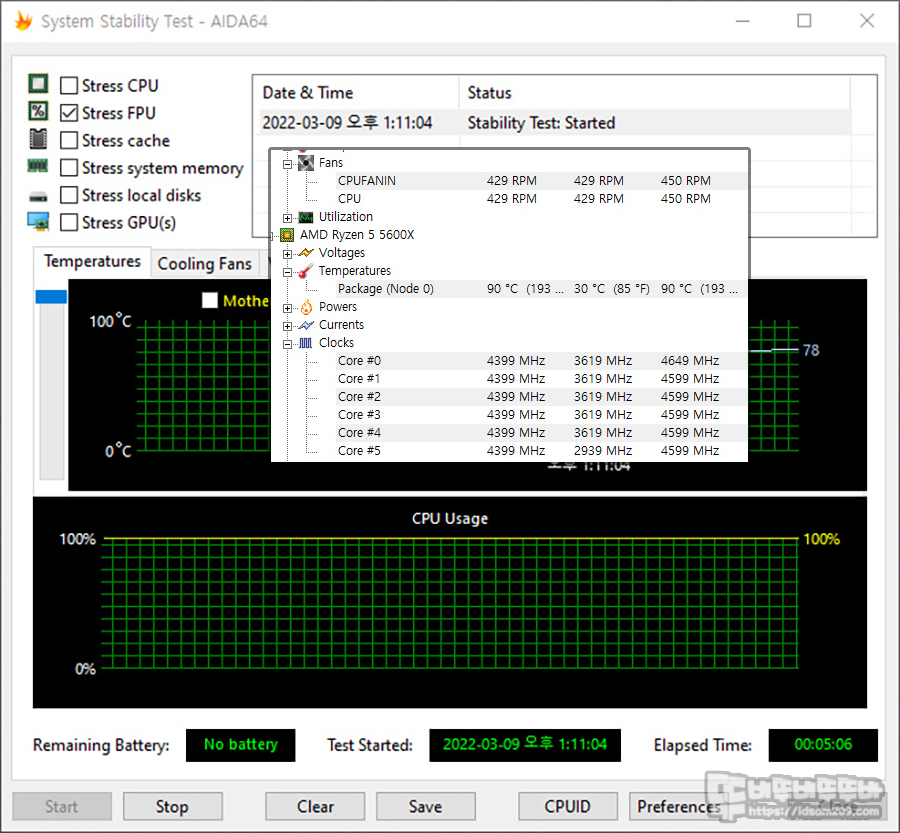Viewport: 900px width, 833px height.
Task: Click the Start button
Action: (x=62, y=807)
